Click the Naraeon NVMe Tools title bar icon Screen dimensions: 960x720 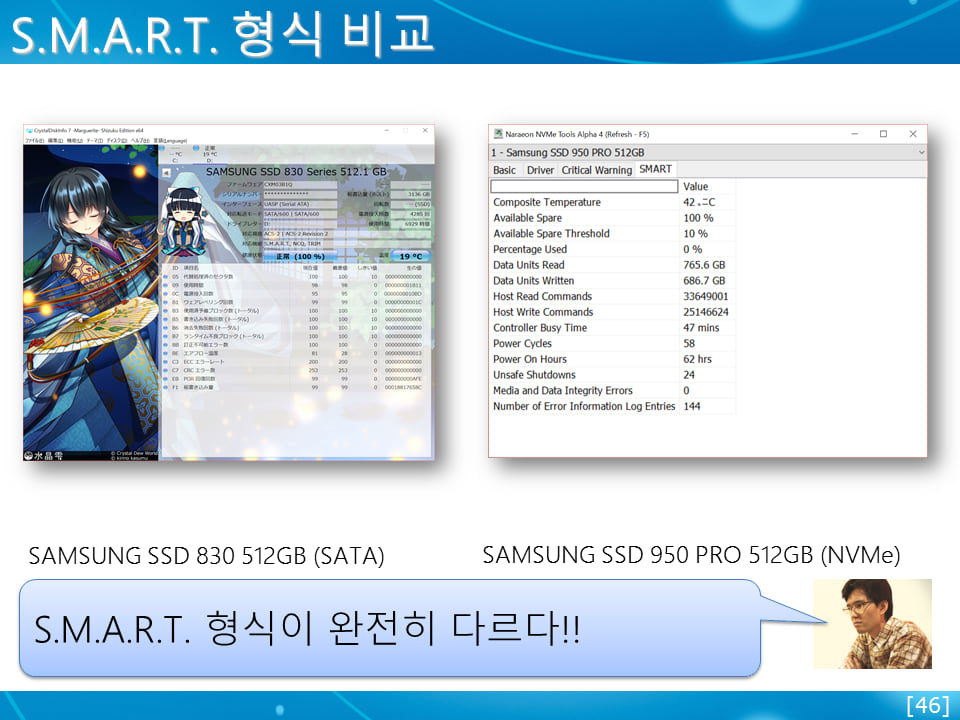[498, 133]
